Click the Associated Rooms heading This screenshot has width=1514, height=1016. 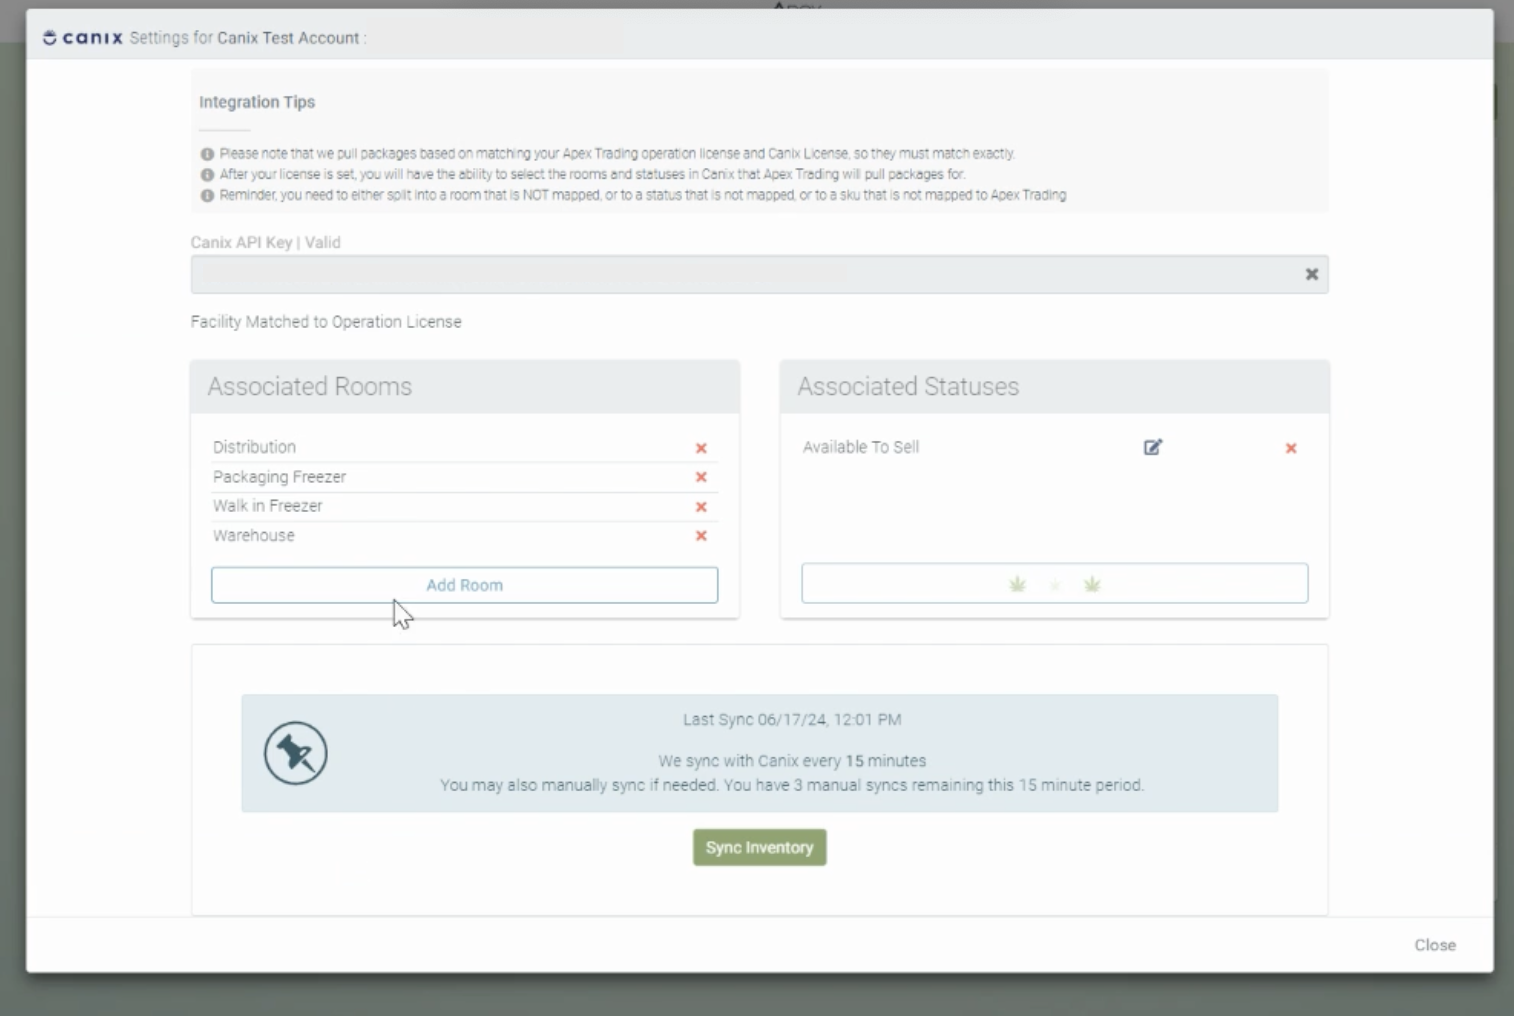[310, 387]
